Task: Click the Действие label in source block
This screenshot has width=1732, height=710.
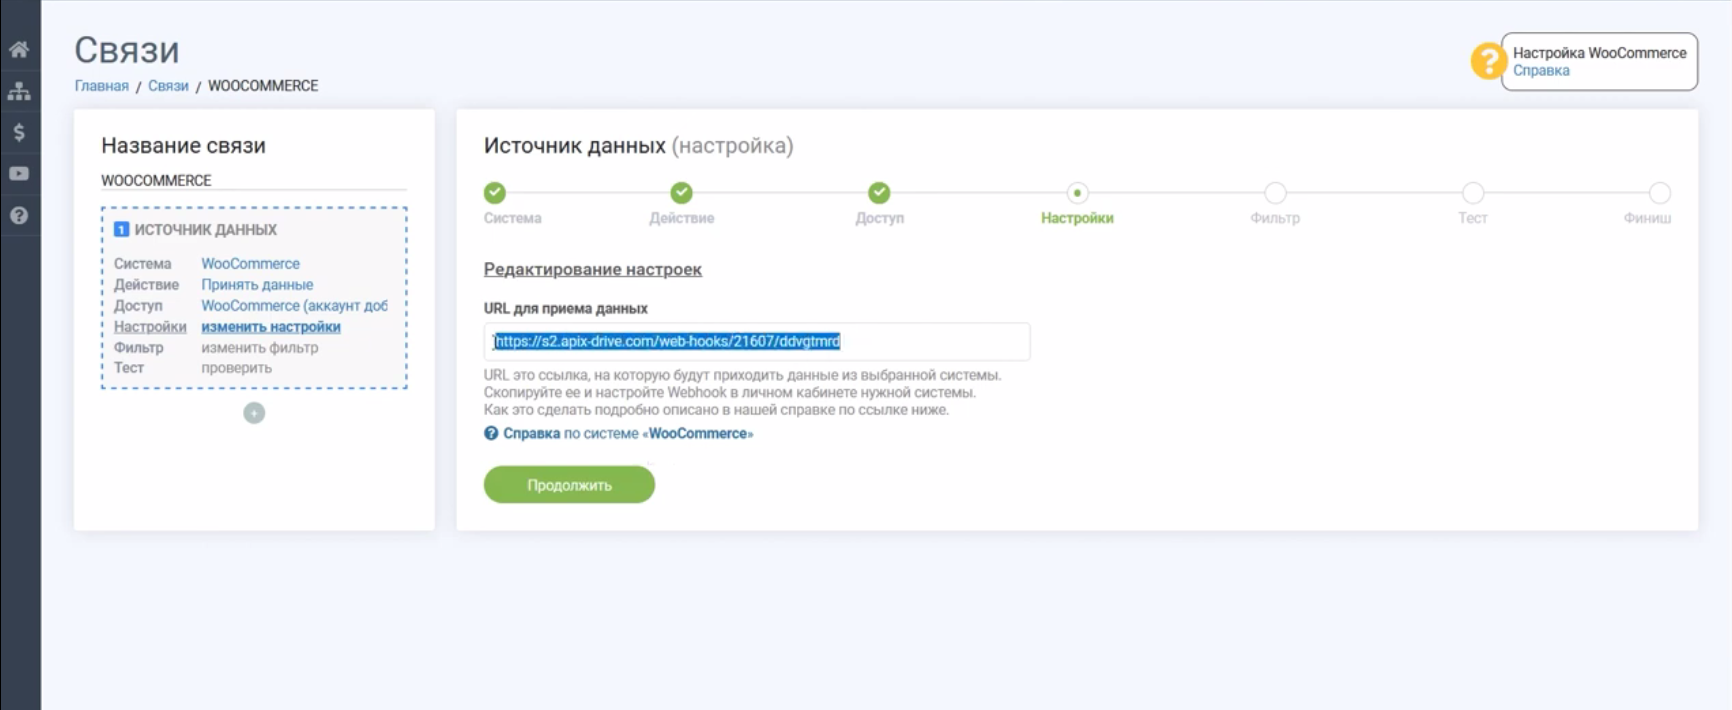Action: point(146,285)
